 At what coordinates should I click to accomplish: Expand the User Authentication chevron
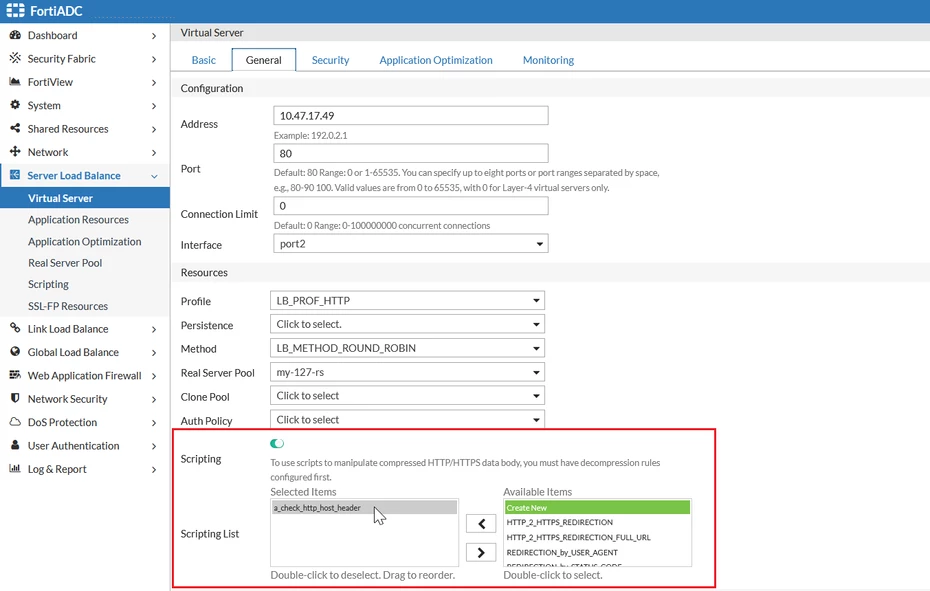tap(154, 446)
